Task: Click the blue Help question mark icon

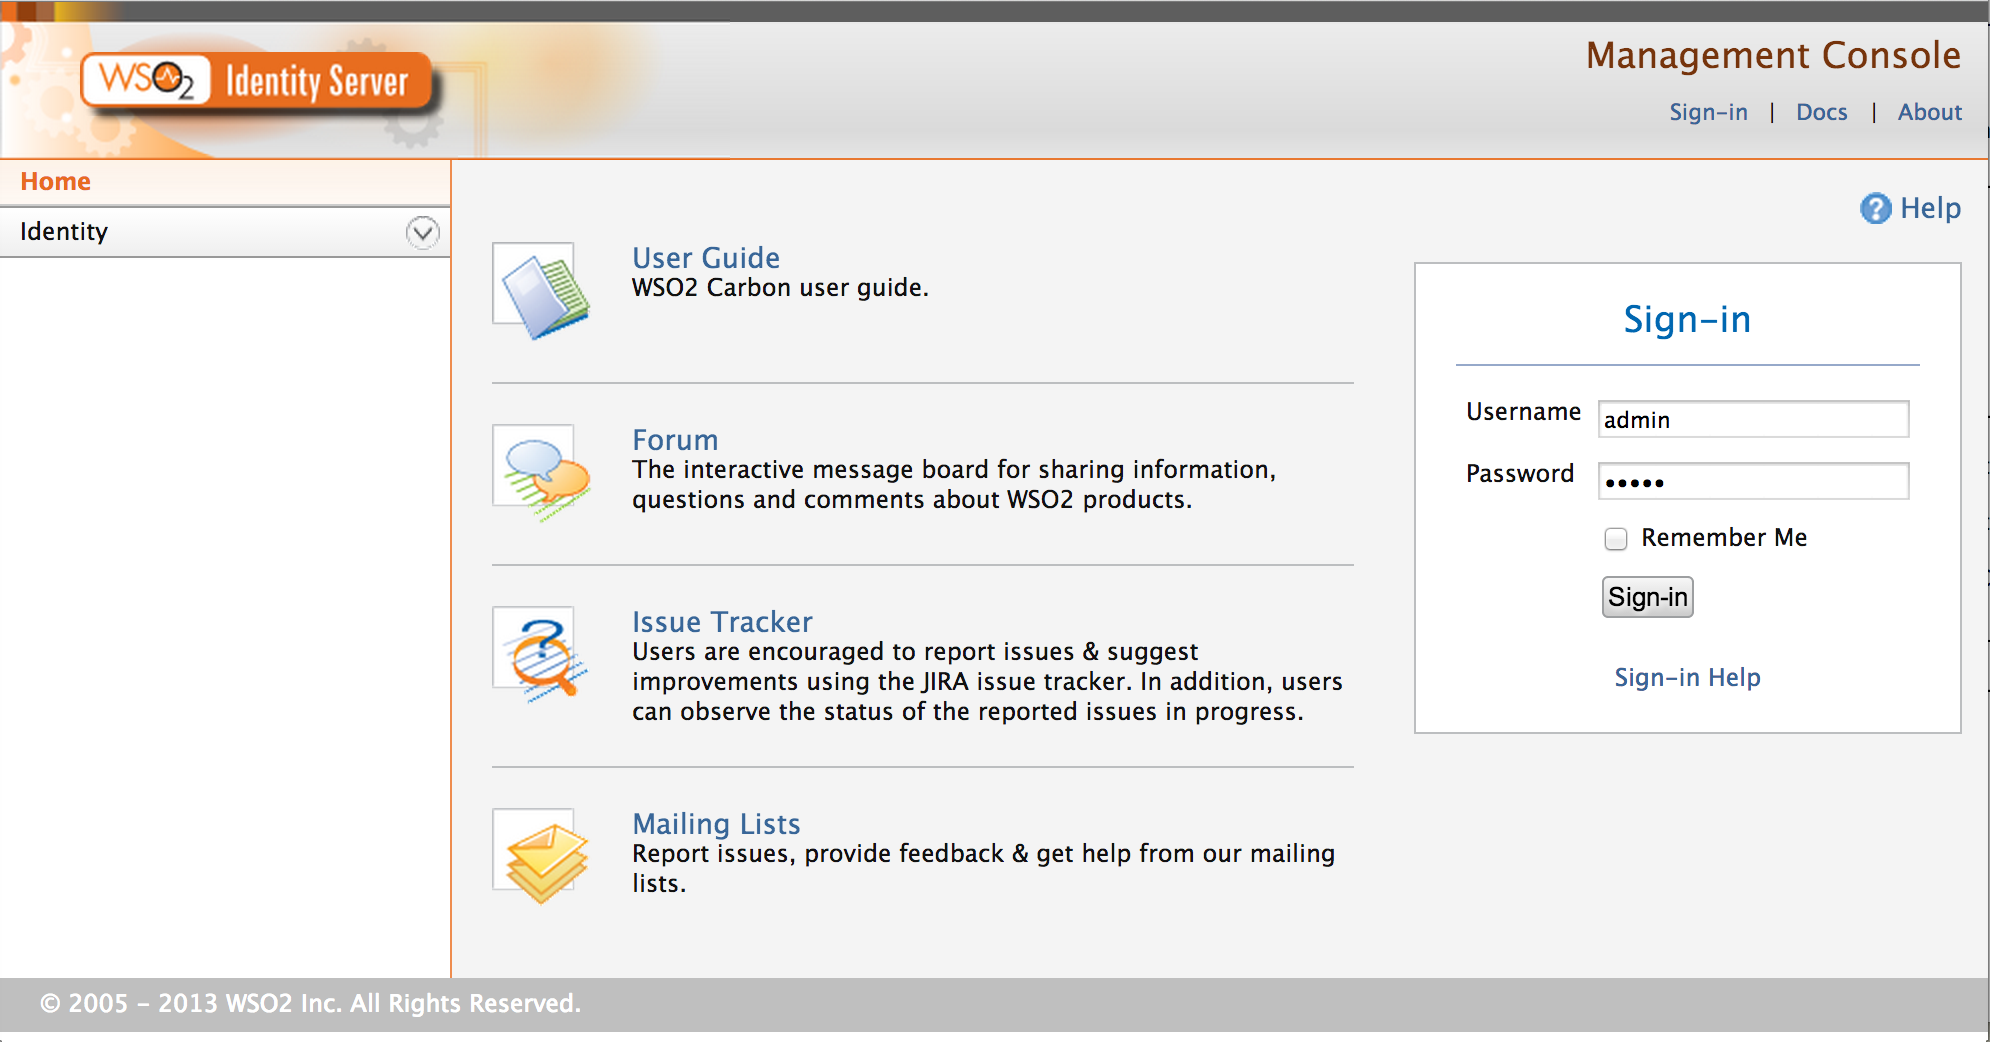Action: point(1875,208)
